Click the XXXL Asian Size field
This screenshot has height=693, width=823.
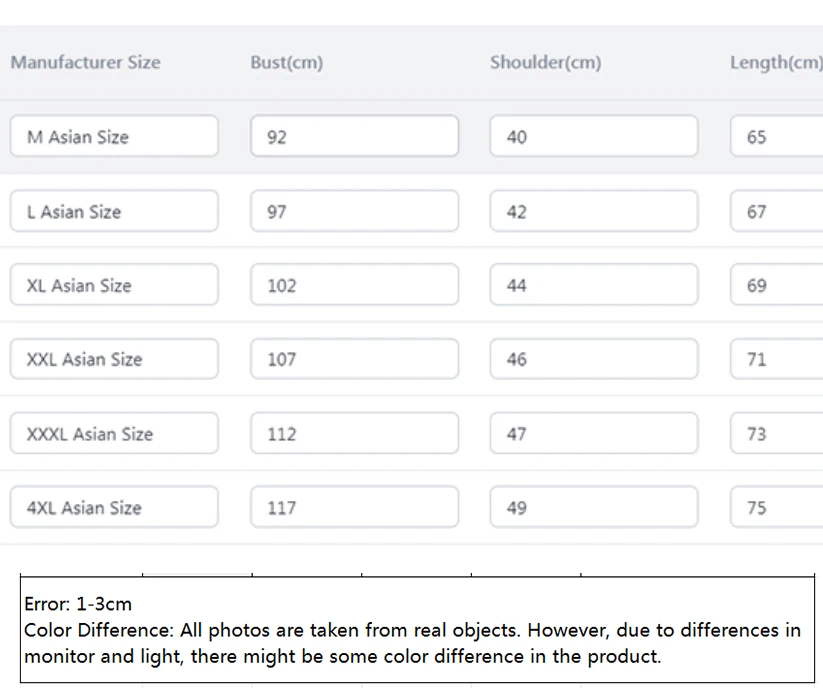point(114,434)
